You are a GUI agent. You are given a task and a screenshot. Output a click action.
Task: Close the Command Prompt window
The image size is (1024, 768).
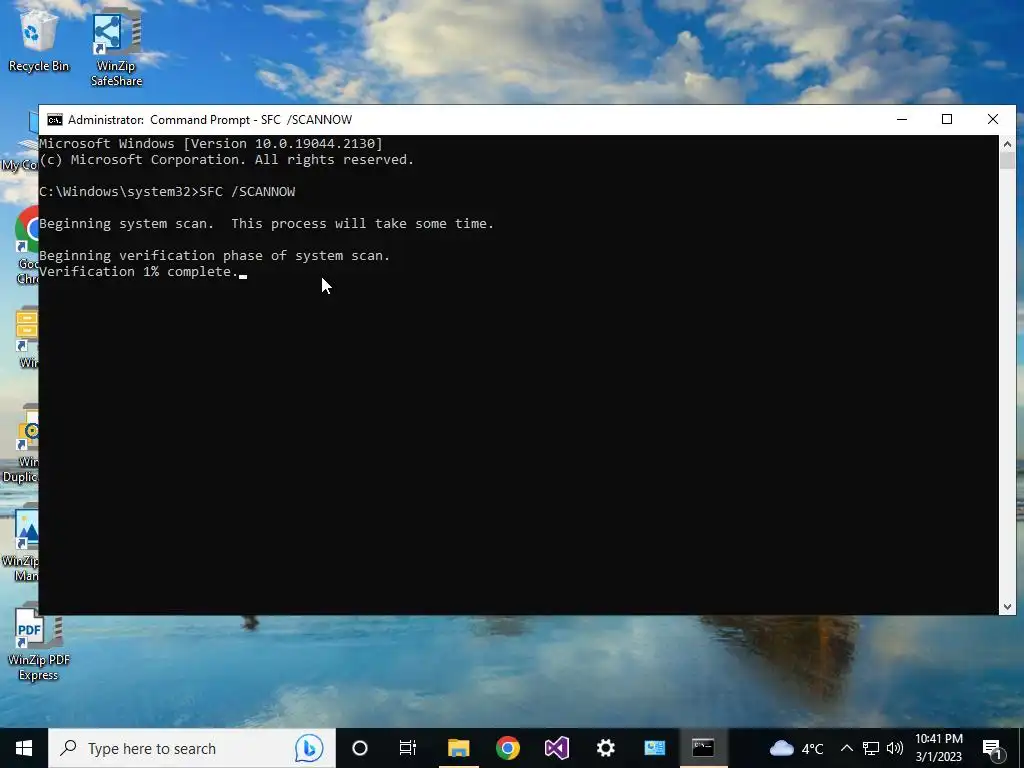click(x=993, y=120)
